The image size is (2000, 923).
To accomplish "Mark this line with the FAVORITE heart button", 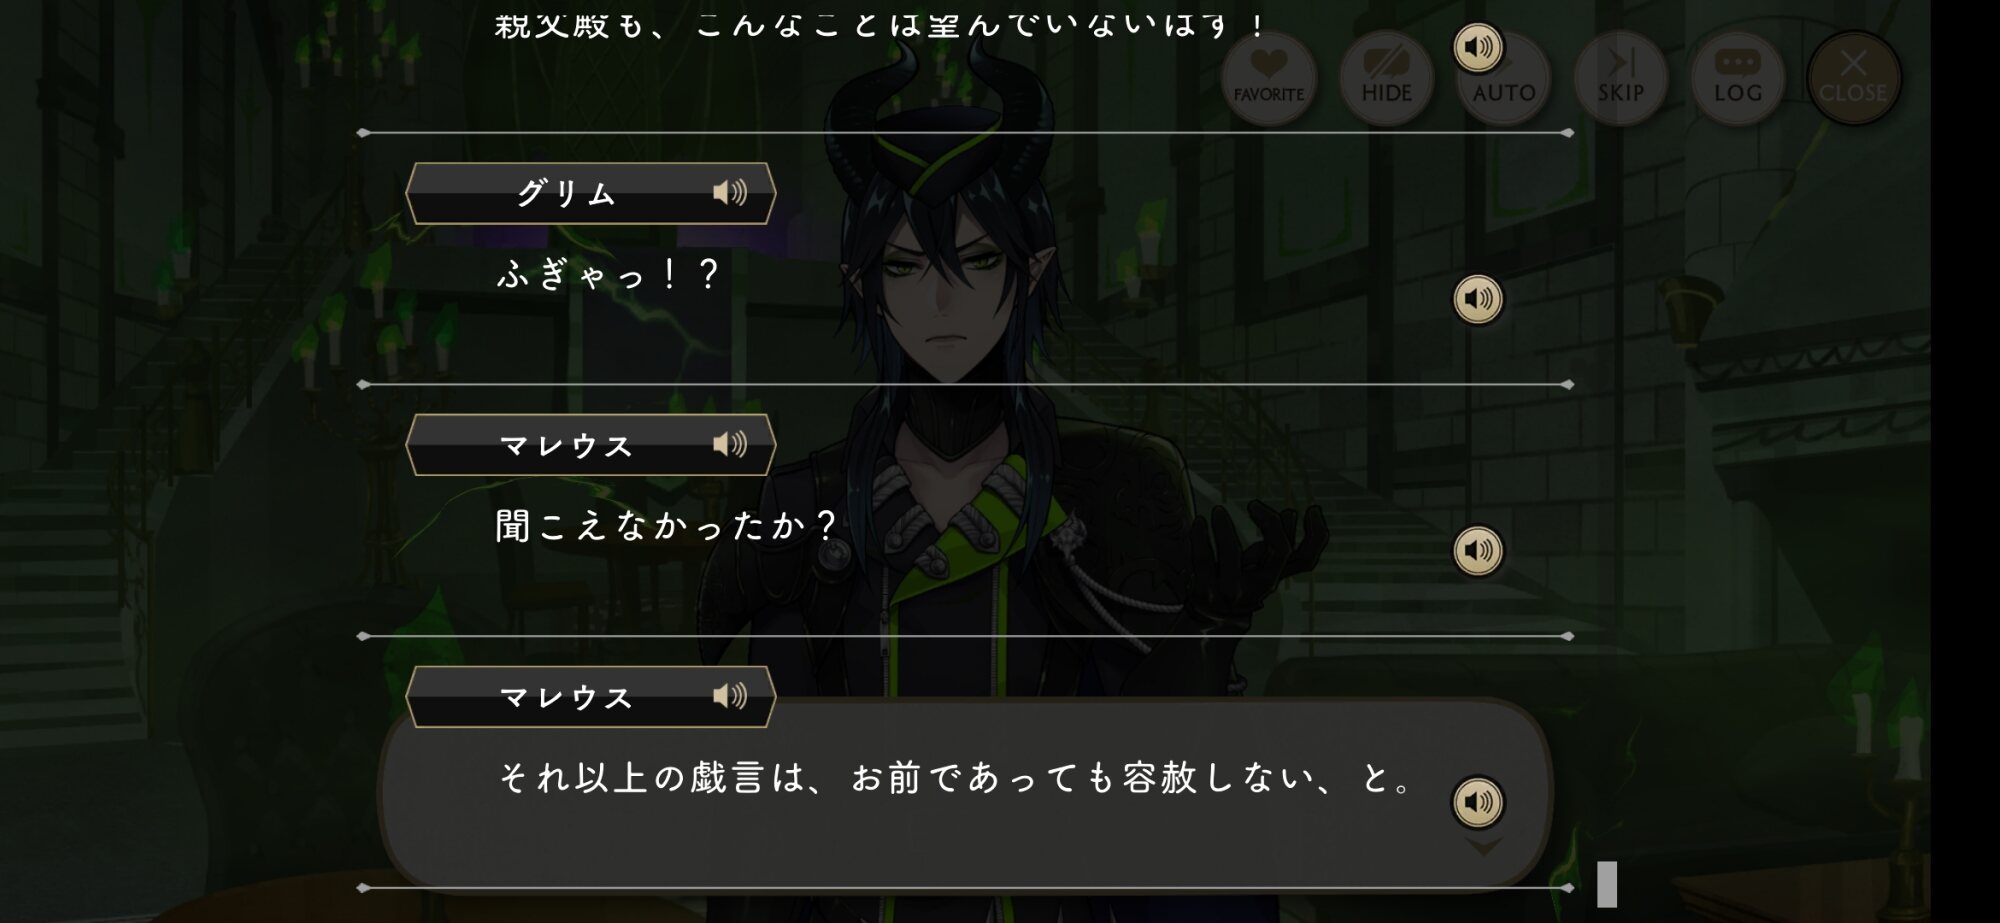I will pos(1269,78).
